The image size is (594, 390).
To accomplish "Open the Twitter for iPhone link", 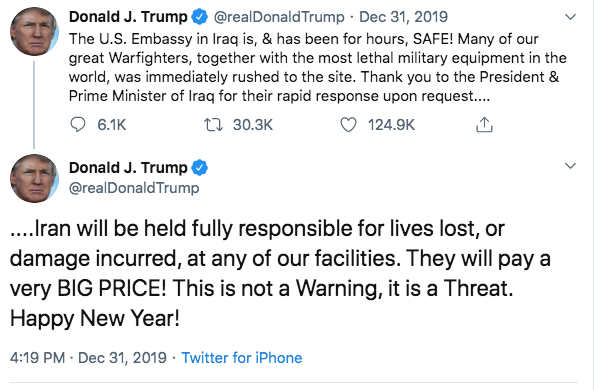I will [x=242, y=358].
